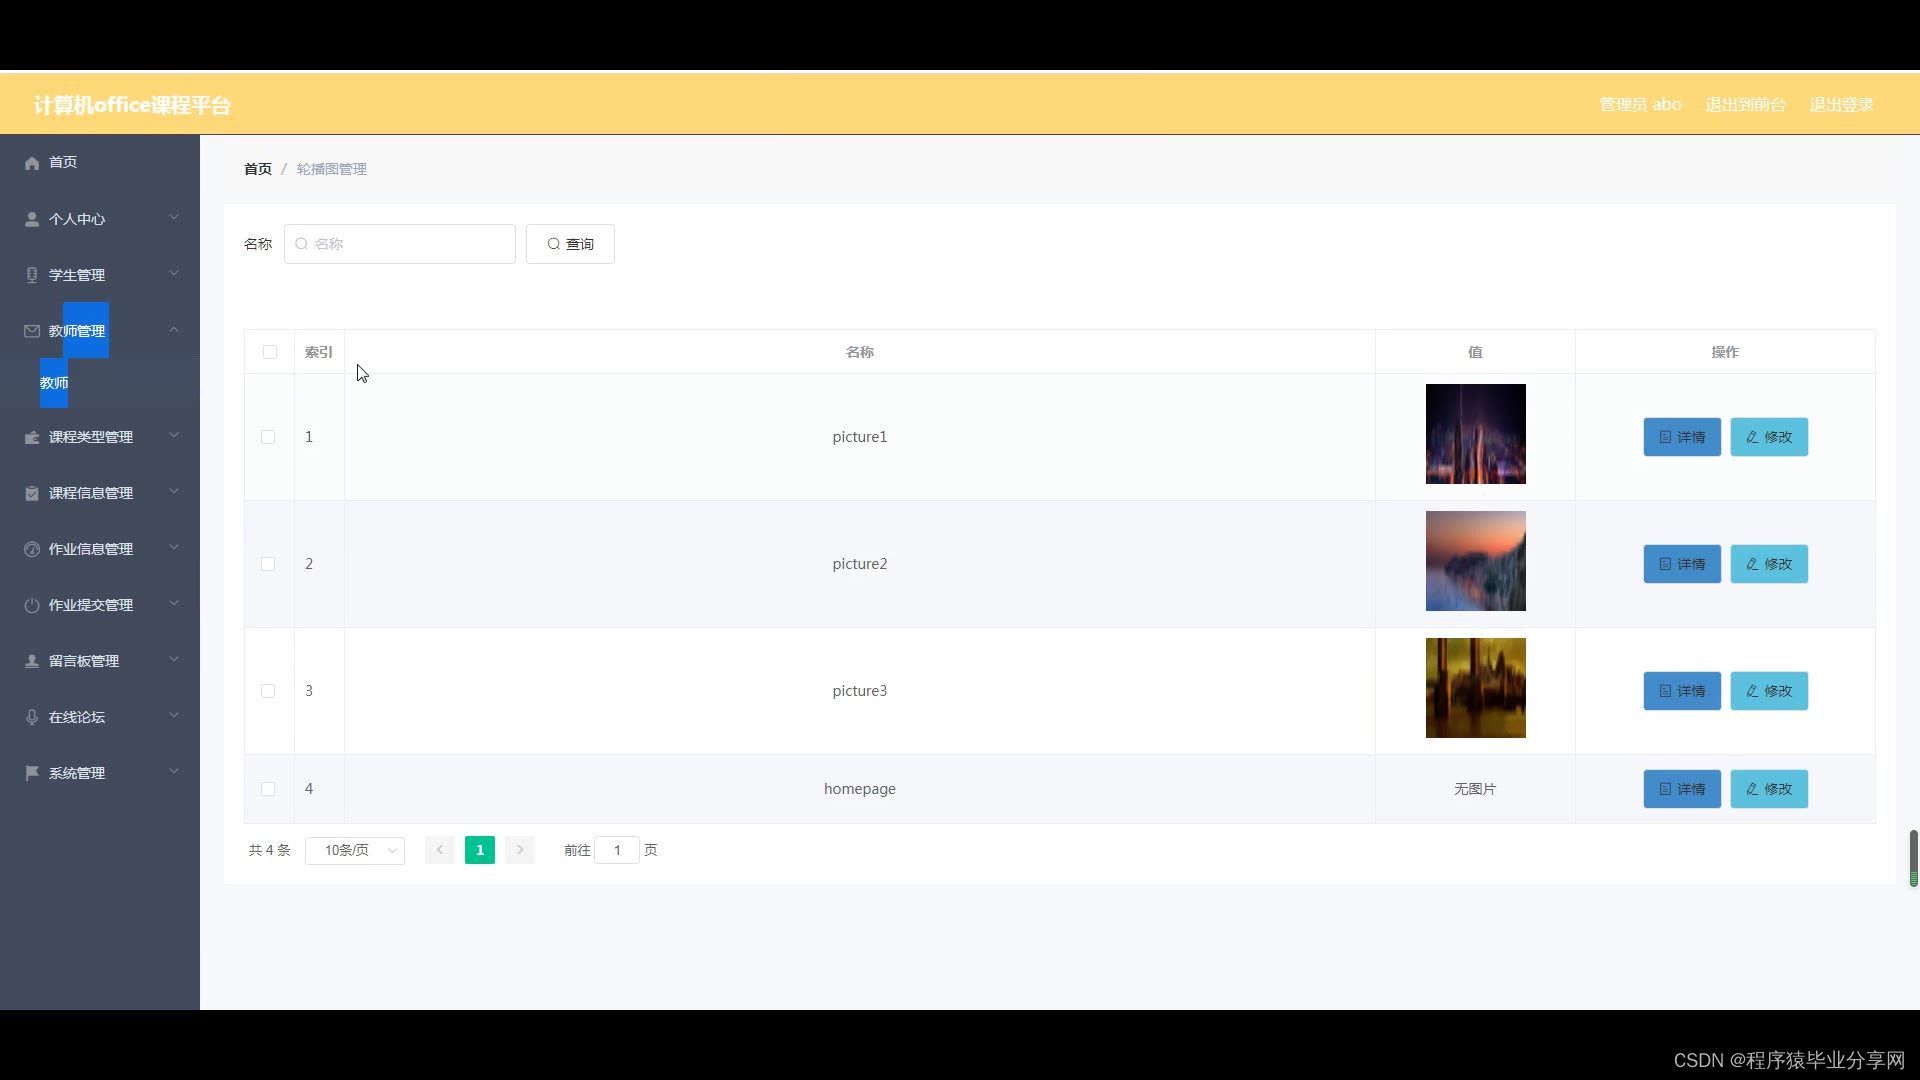This screenshot has width=1920, height=1080.
Task: Click the clipboard icon beside 课程信息管理
Action: pos(32,493)
